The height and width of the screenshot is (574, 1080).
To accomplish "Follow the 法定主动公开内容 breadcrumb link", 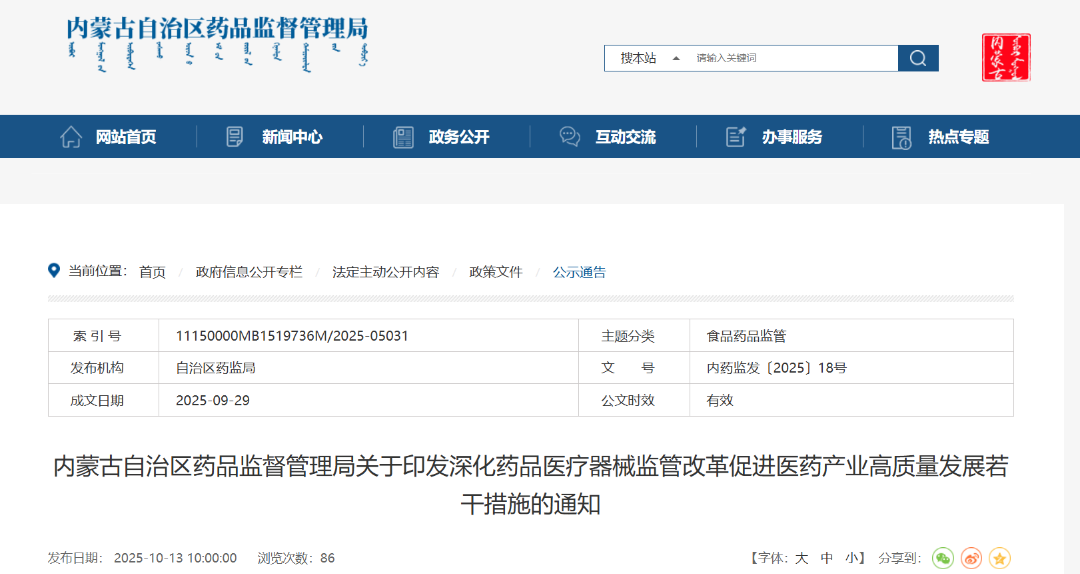I will (386, 272).
